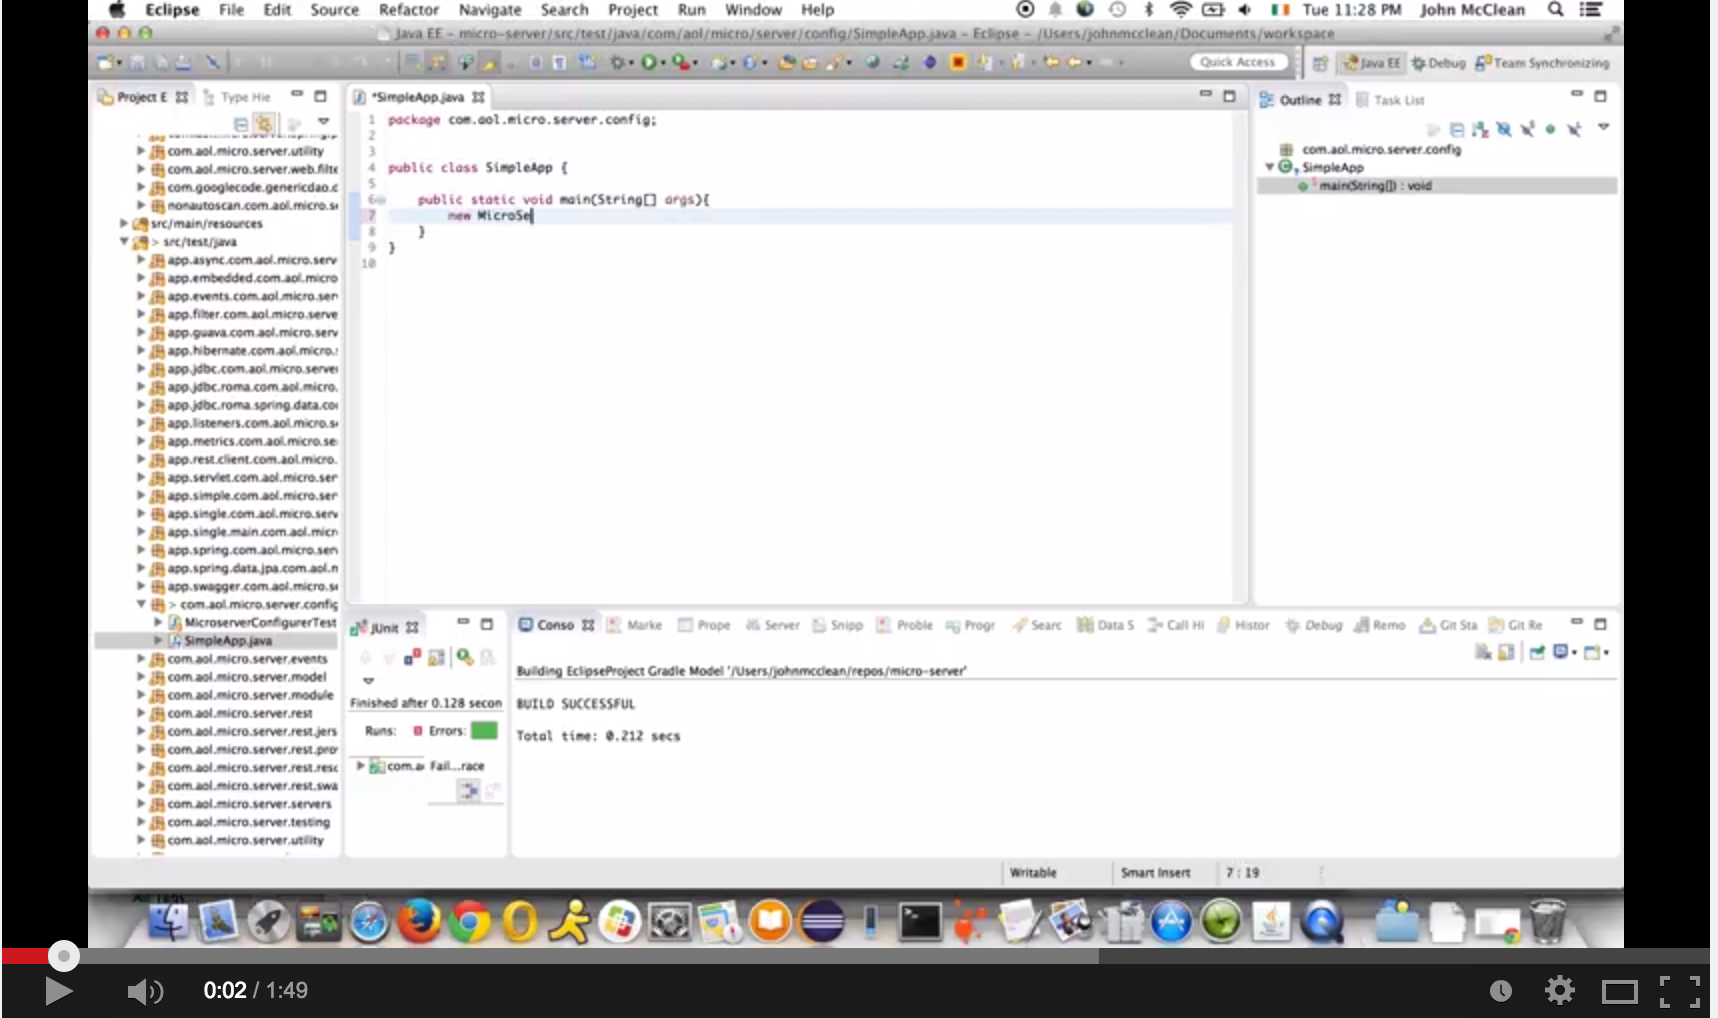
Task: Open the Open Perspective icon beside Java EE
Action: (1320, 63)
